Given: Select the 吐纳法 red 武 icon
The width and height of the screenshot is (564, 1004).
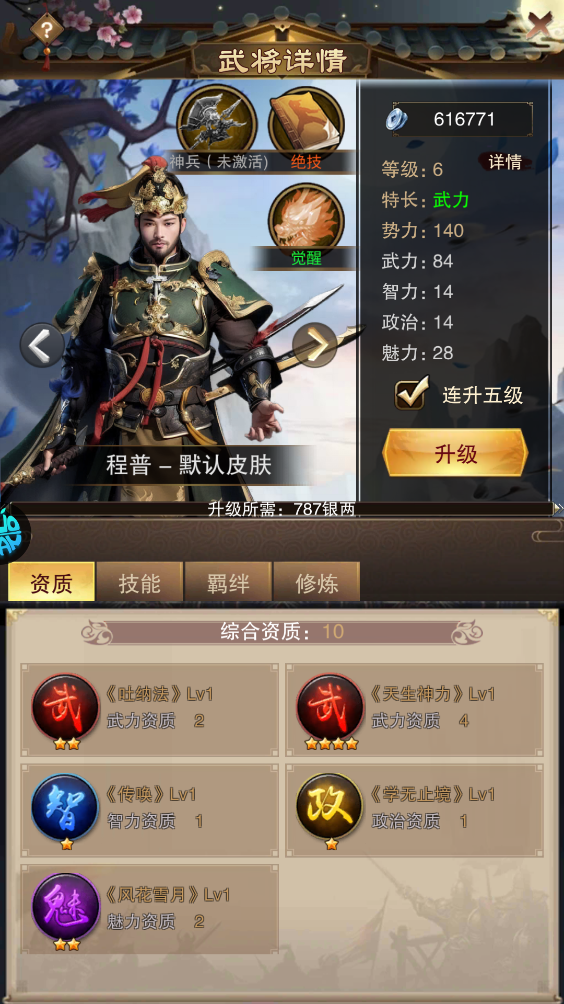Looking at the screenshot, I should [x=65, y=707].
